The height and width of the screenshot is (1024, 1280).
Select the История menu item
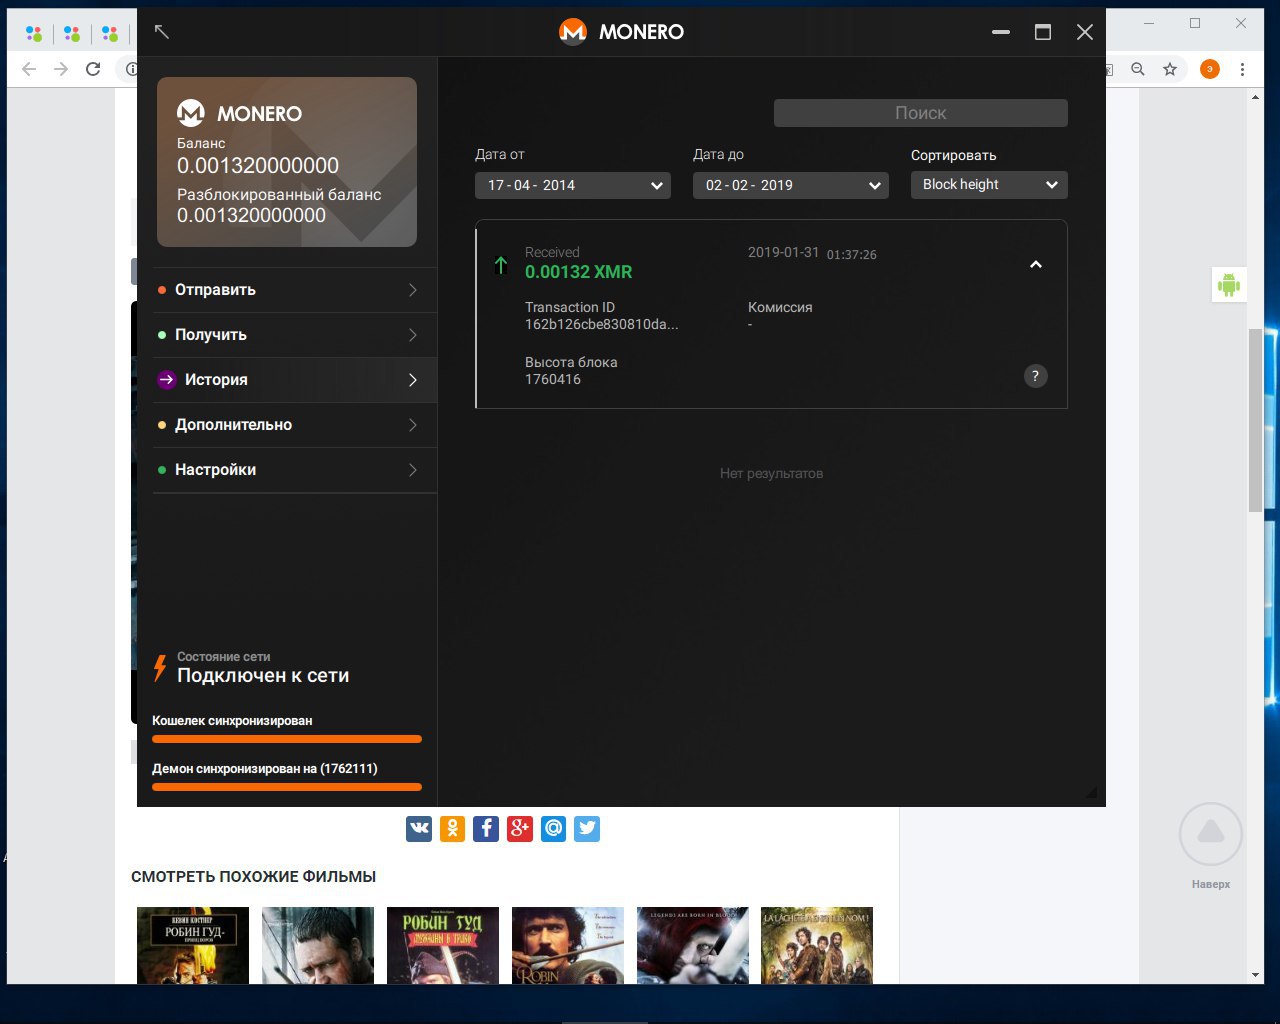[x=295, y=380]
